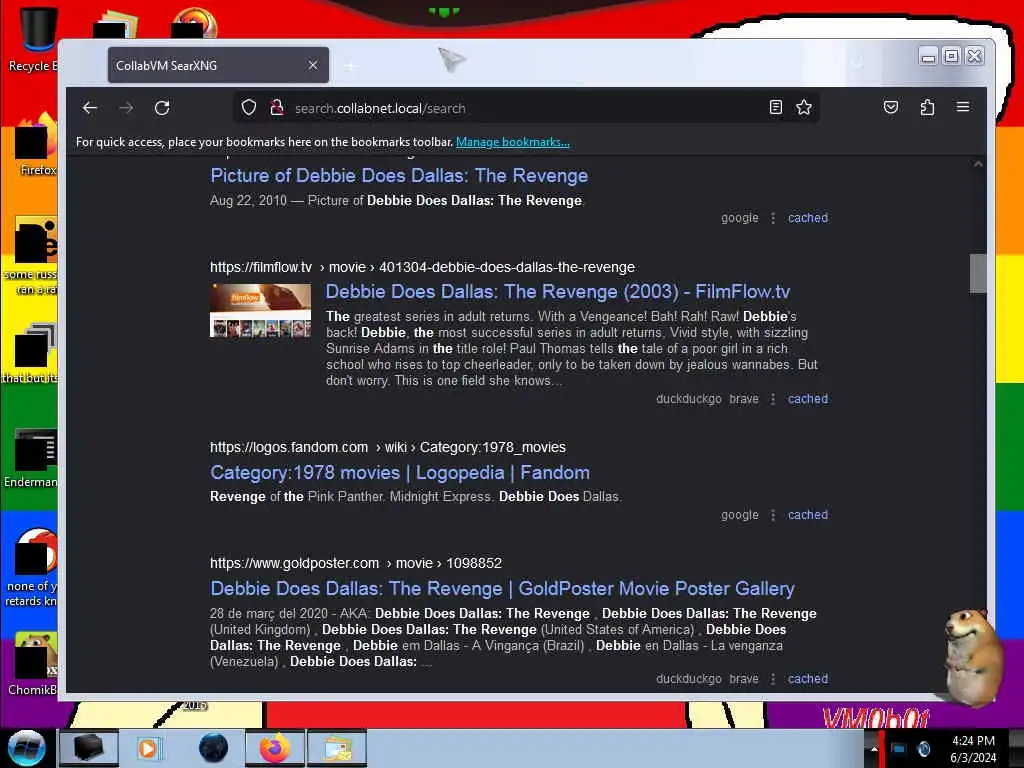Toggle reader view icon in address bar
Screen dimensions: 1024x768
[775, 107]
